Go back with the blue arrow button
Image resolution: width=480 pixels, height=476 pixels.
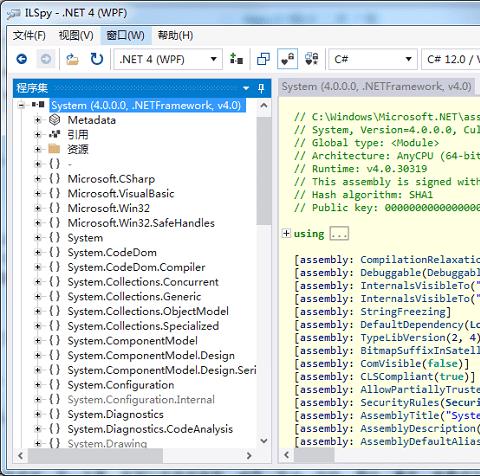[x=22, y=59]
